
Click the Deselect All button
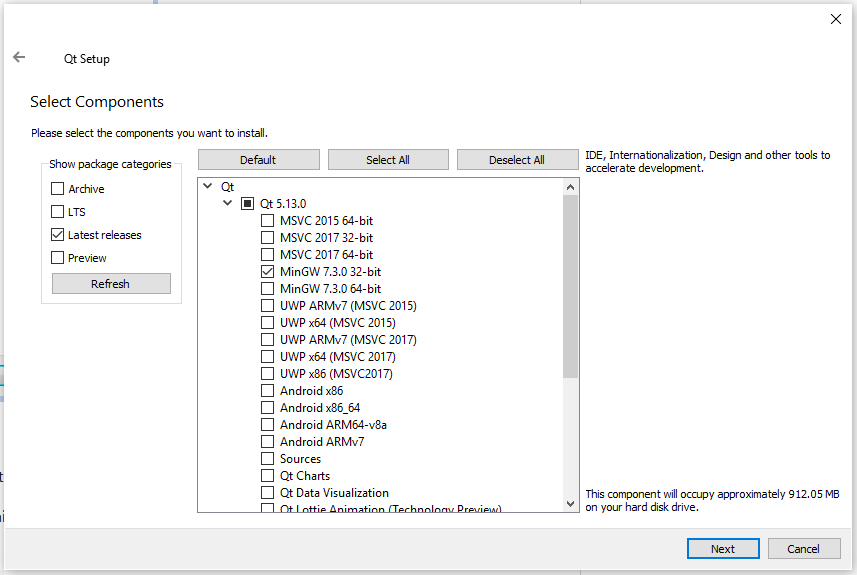517,160
